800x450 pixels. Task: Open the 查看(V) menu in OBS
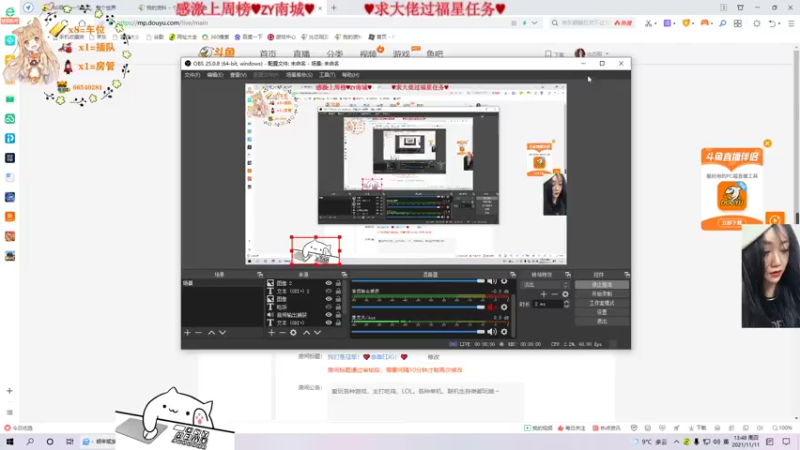(238, 75)
